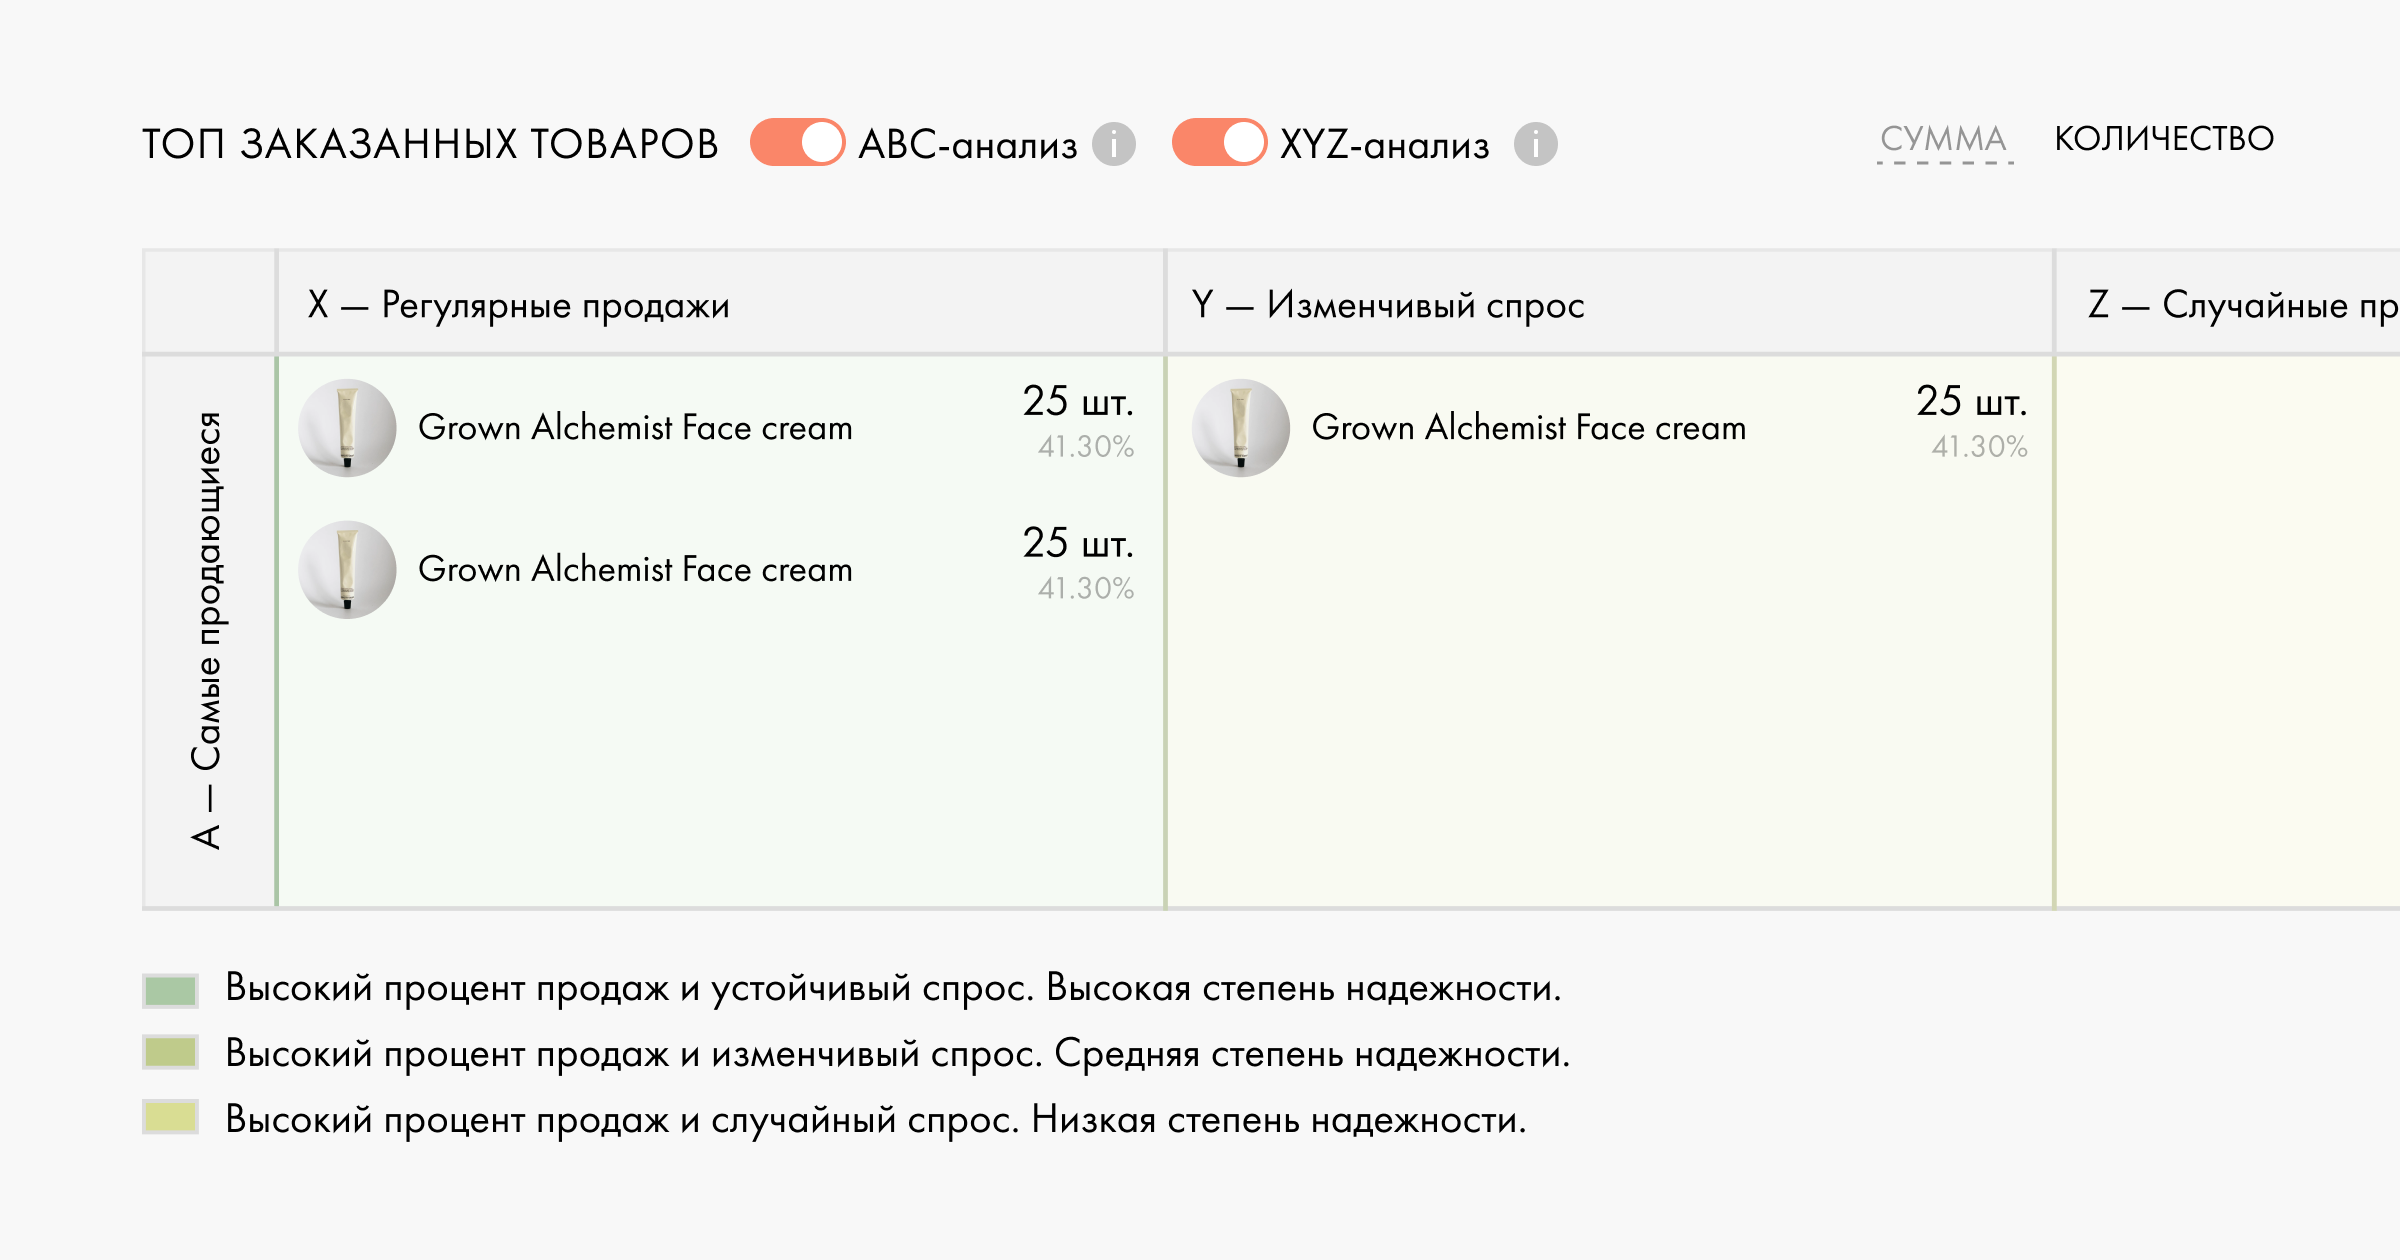Screen dimensions: 2400x1260
Task: Switch to the КОЛИЧЕСТВО tab
Action: coord(2164,139)
